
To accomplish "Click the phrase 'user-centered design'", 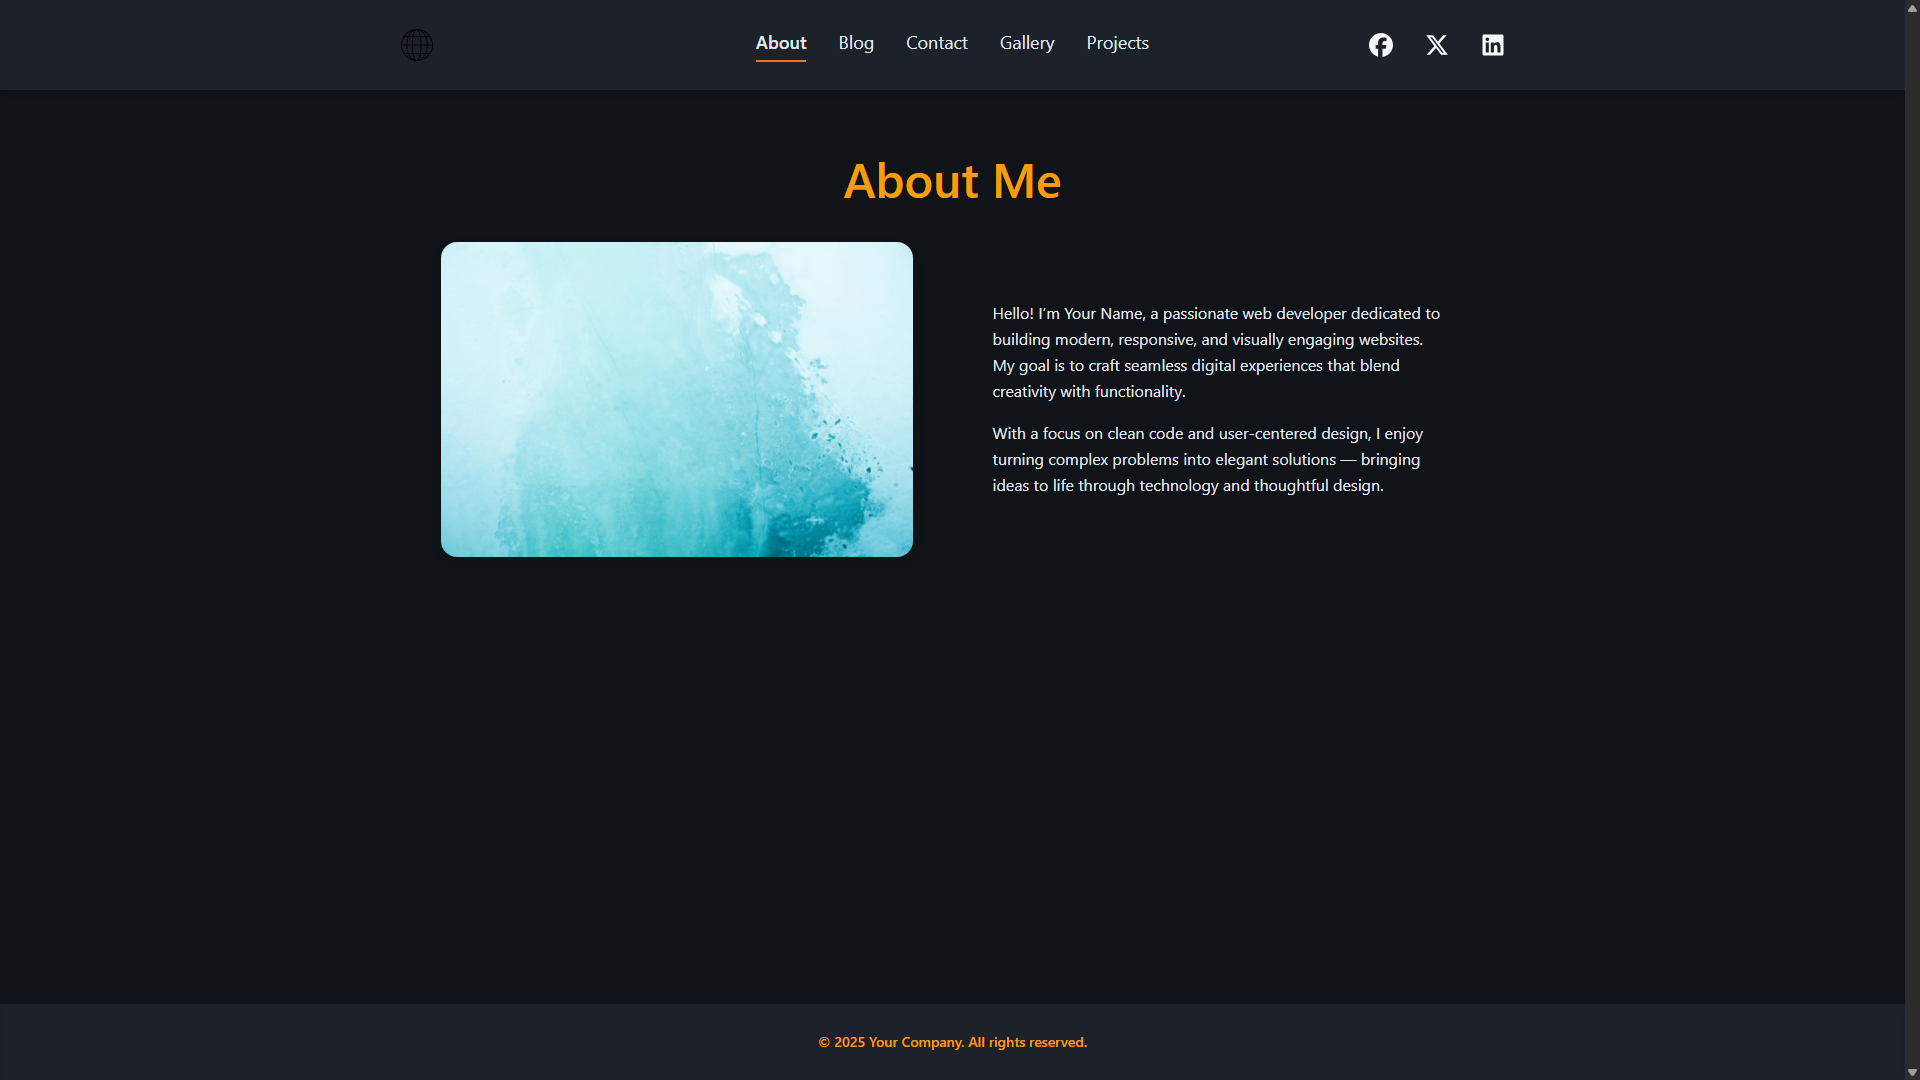I will pyautogui.click(x=1293, y=434).
